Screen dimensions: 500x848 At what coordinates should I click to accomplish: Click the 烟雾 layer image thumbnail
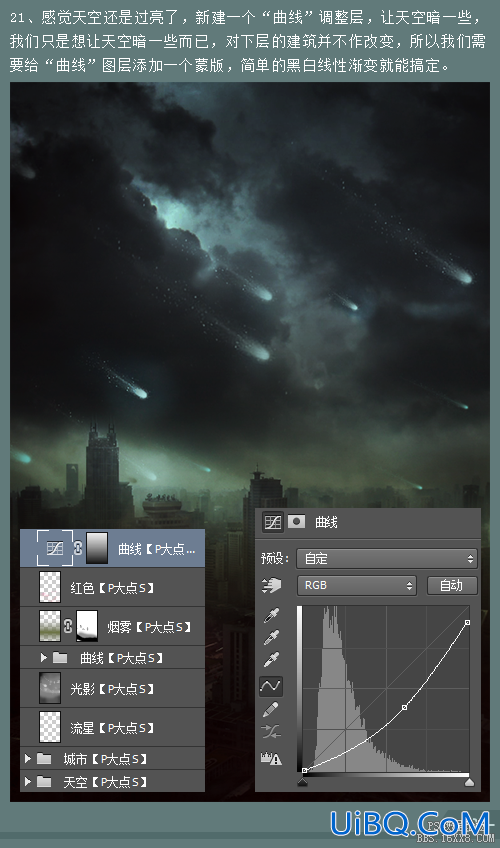pos(50,626)
